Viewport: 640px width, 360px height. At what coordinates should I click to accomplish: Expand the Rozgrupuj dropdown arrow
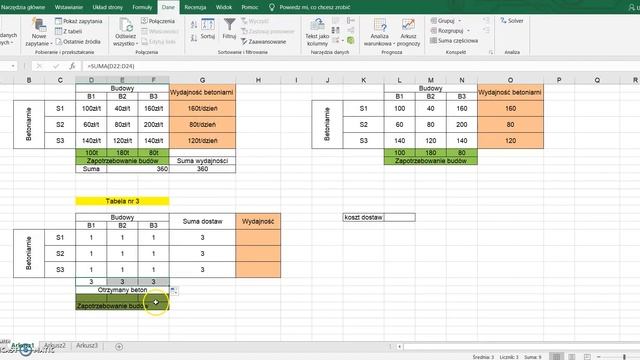pyautogui.click(x=468, y=31)
